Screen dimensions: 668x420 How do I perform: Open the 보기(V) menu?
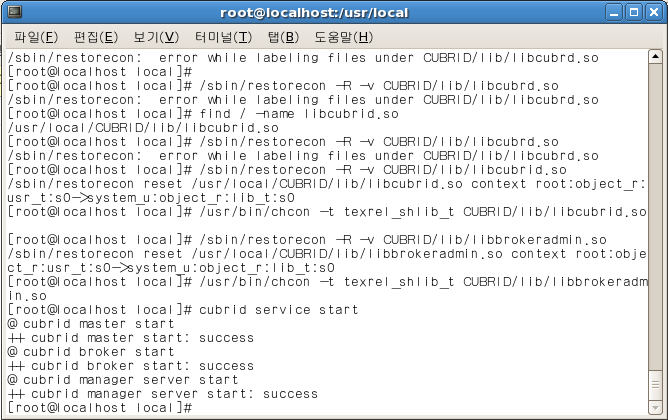pyautogui.click(x=156, y=37)
